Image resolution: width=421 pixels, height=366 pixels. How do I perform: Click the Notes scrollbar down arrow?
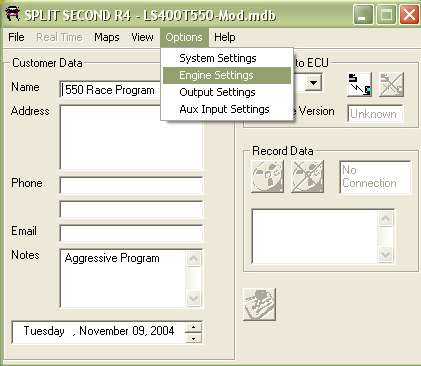pyautogui.click(x=194, y=298)
